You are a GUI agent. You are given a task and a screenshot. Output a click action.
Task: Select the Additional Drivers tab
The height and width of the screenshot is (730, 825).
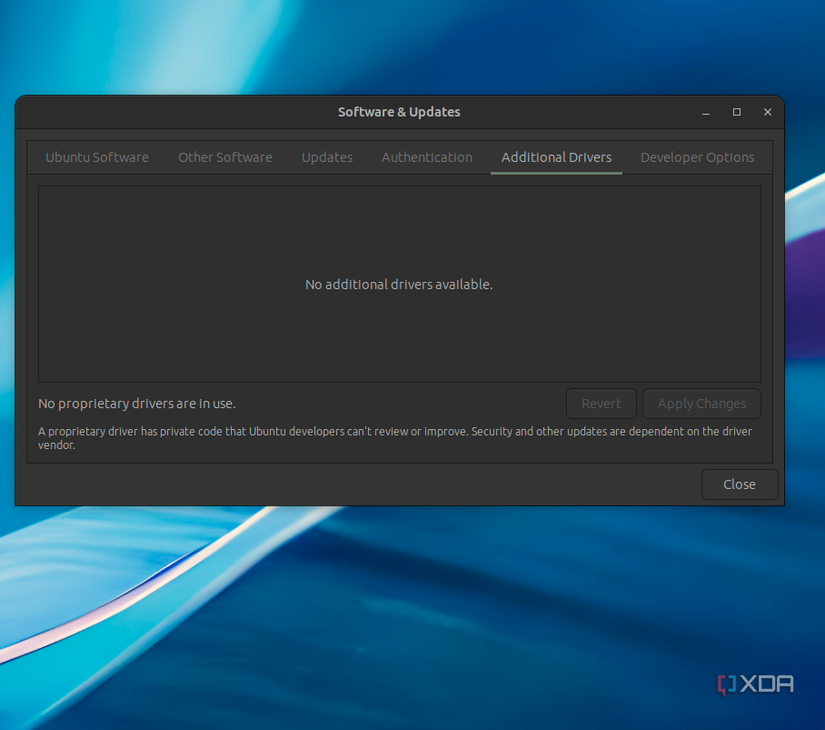pos(556,157)
